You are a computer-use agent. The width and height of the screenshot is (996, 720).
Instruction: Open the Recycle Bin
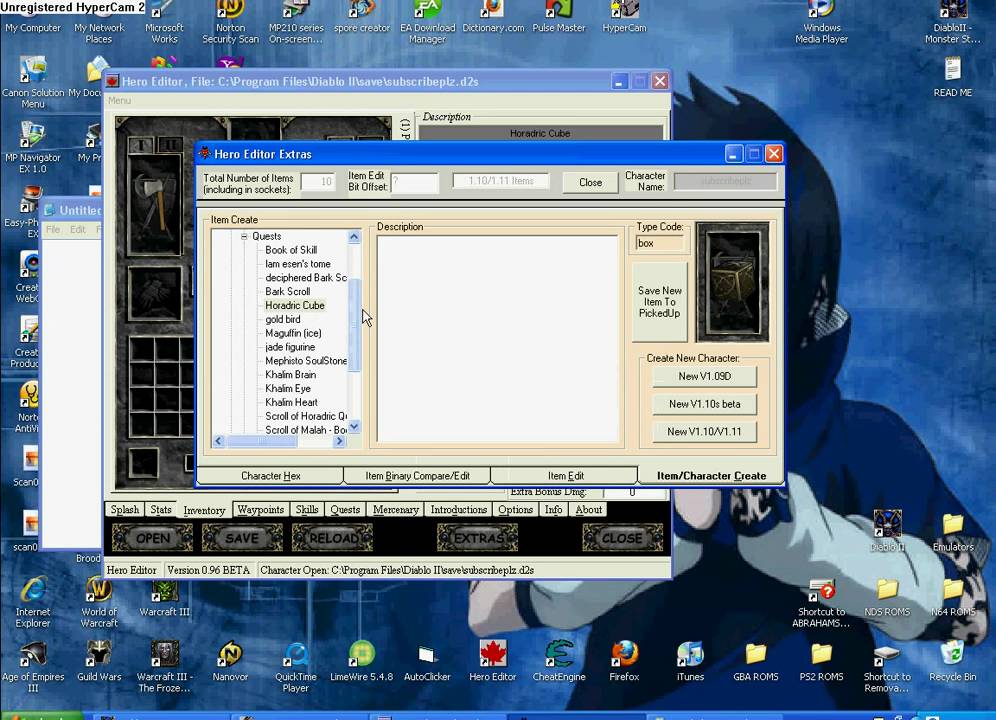(952, 662)
